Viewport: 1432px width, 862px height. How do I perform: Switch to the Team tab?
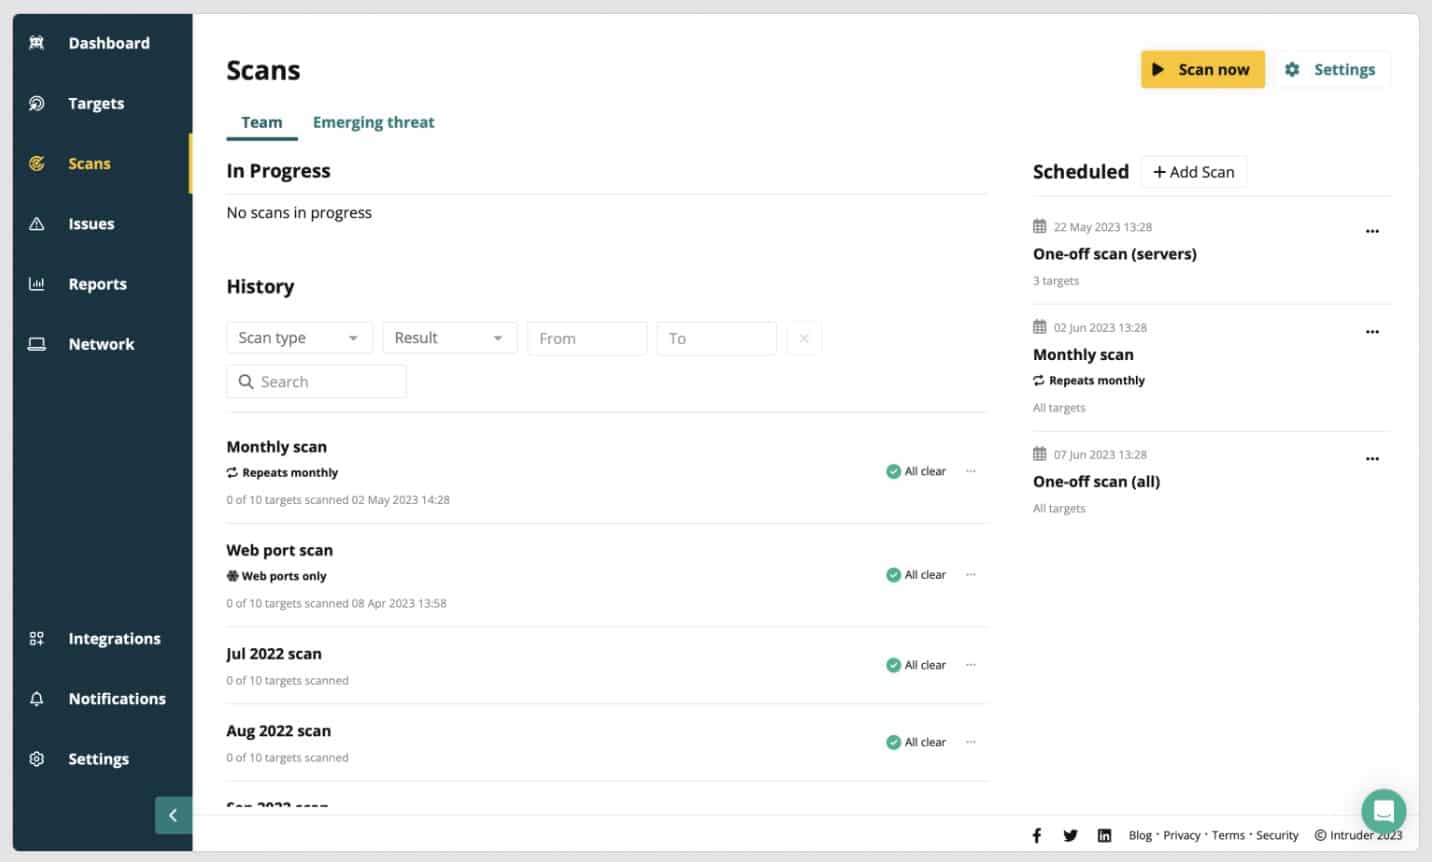click(x=262, y=122)
